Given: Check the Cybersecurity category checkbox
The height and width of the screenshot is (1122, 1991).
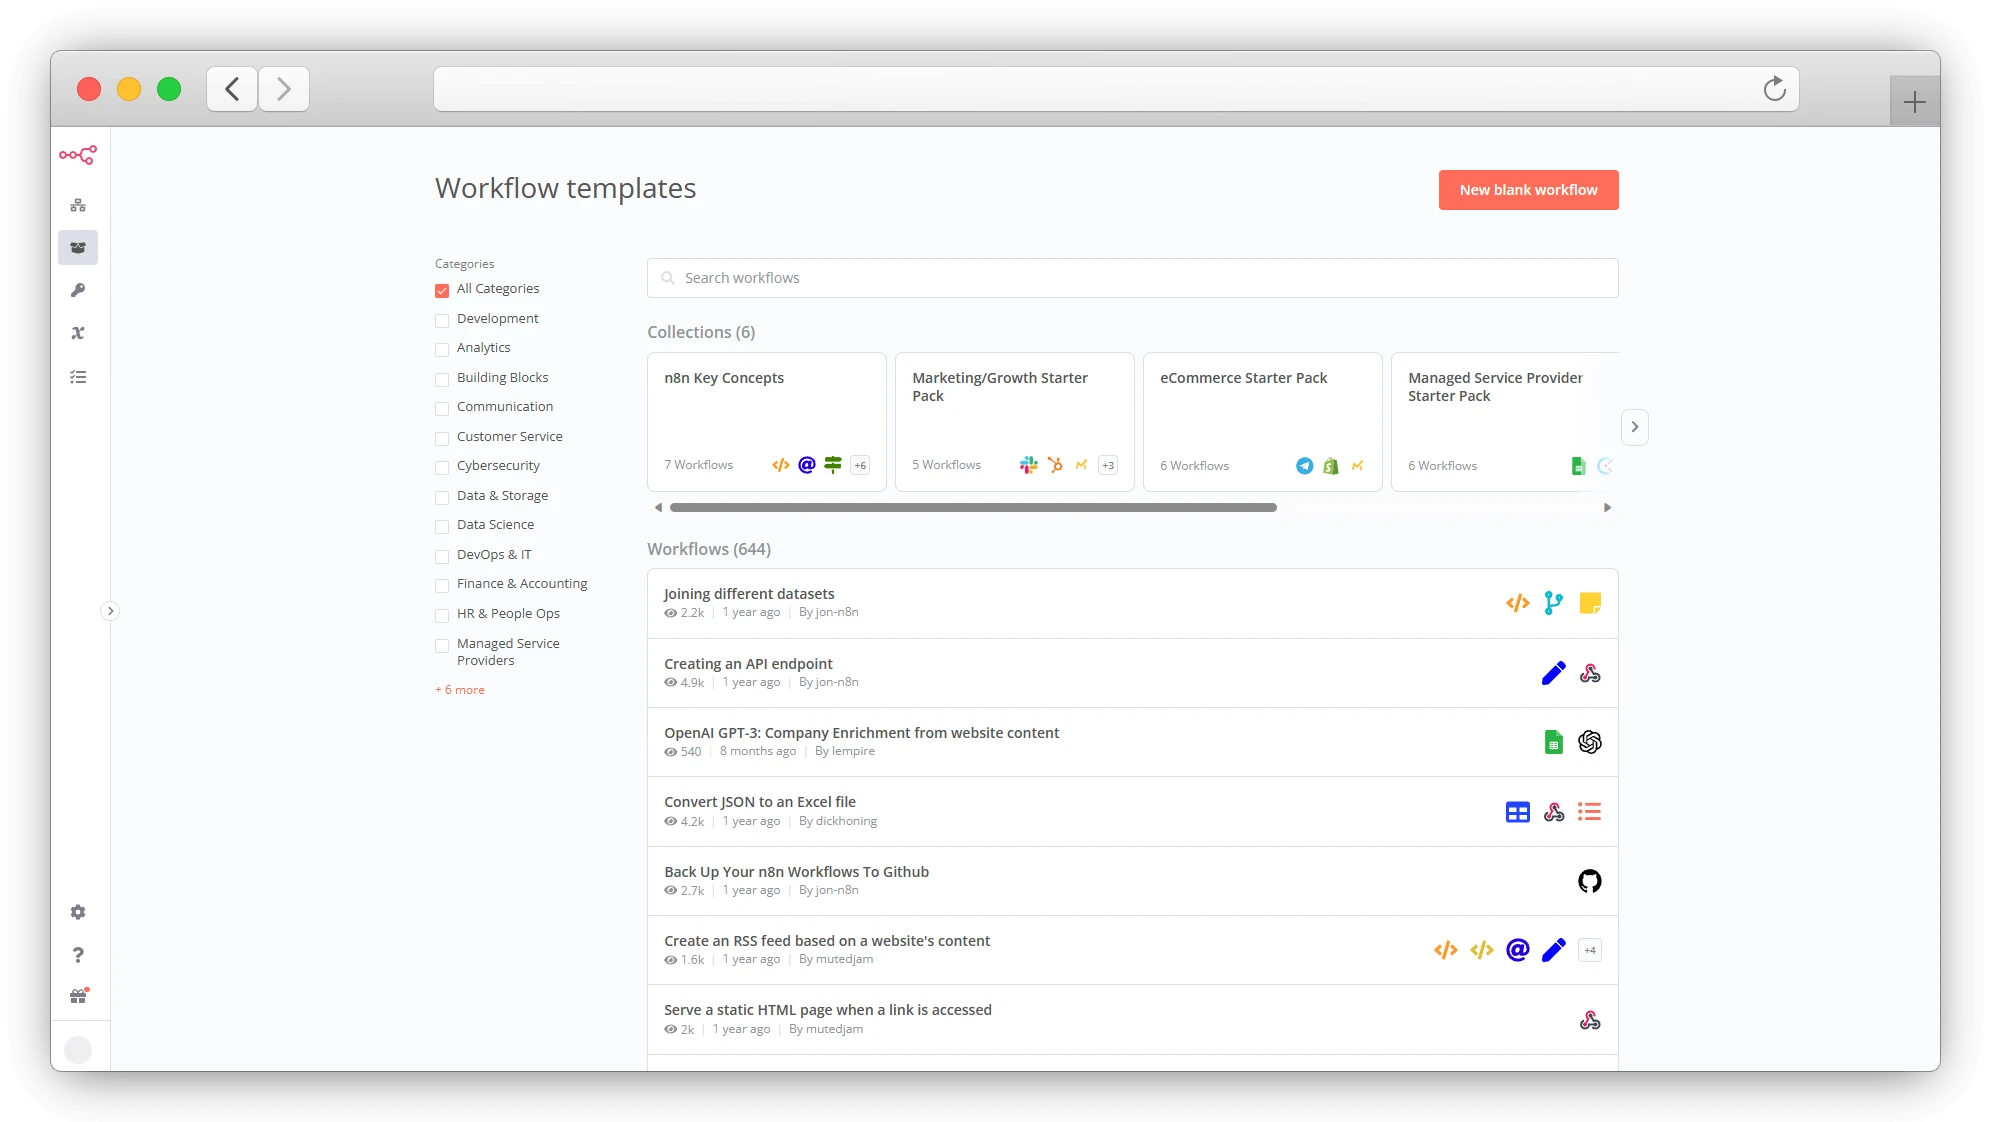Looking at the screenshot, I should pos(442,467).
